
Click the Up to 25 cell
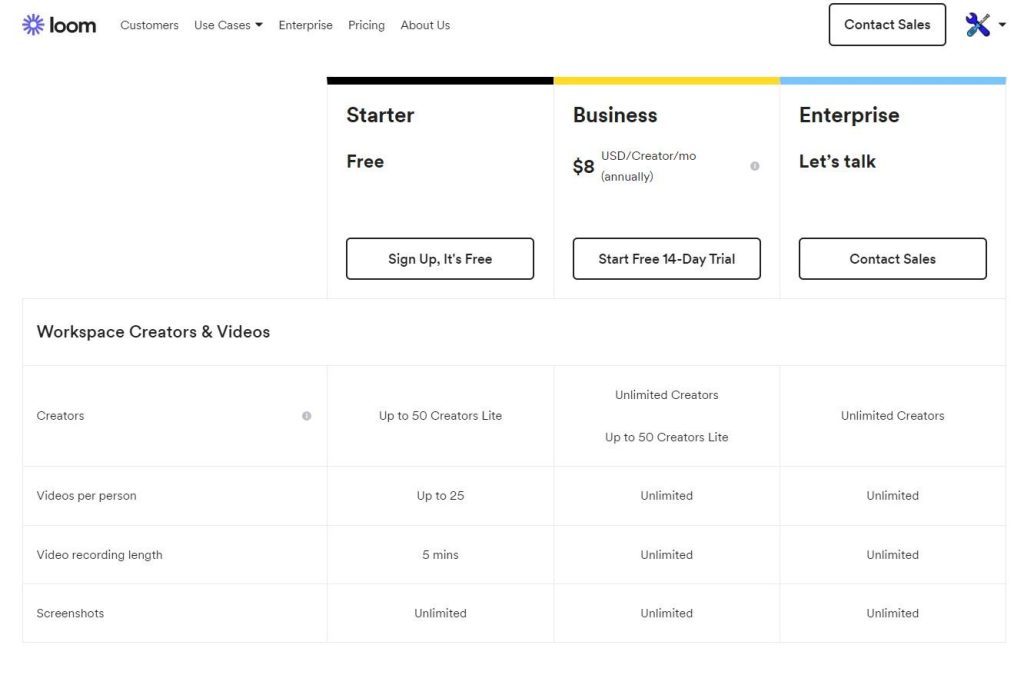[x=440, y=496]
